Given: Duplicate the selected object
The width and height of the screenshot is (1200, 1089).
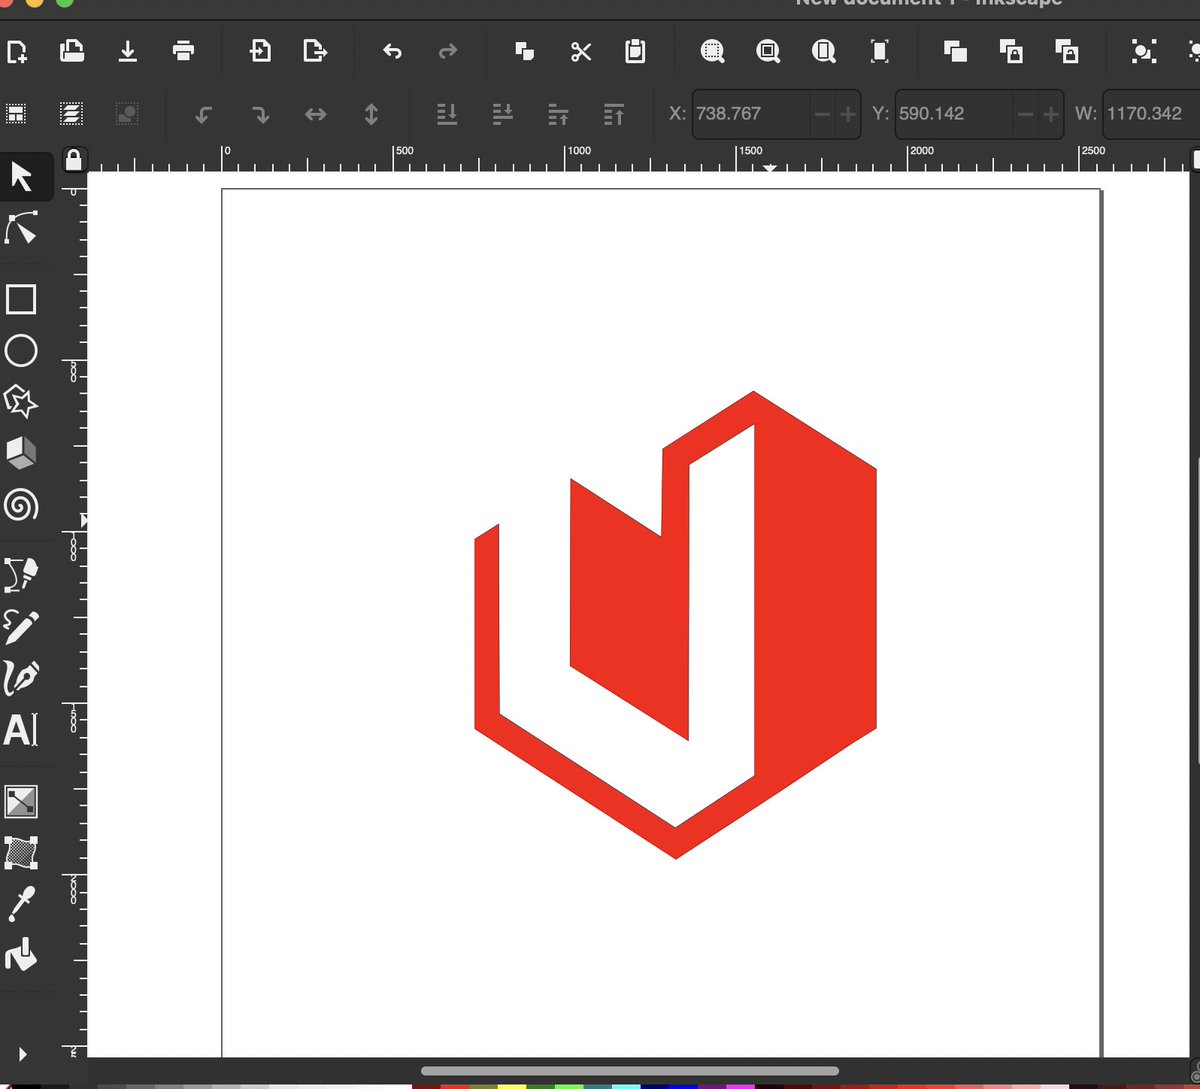Looking at the screenshot, I should click(955, 51).
